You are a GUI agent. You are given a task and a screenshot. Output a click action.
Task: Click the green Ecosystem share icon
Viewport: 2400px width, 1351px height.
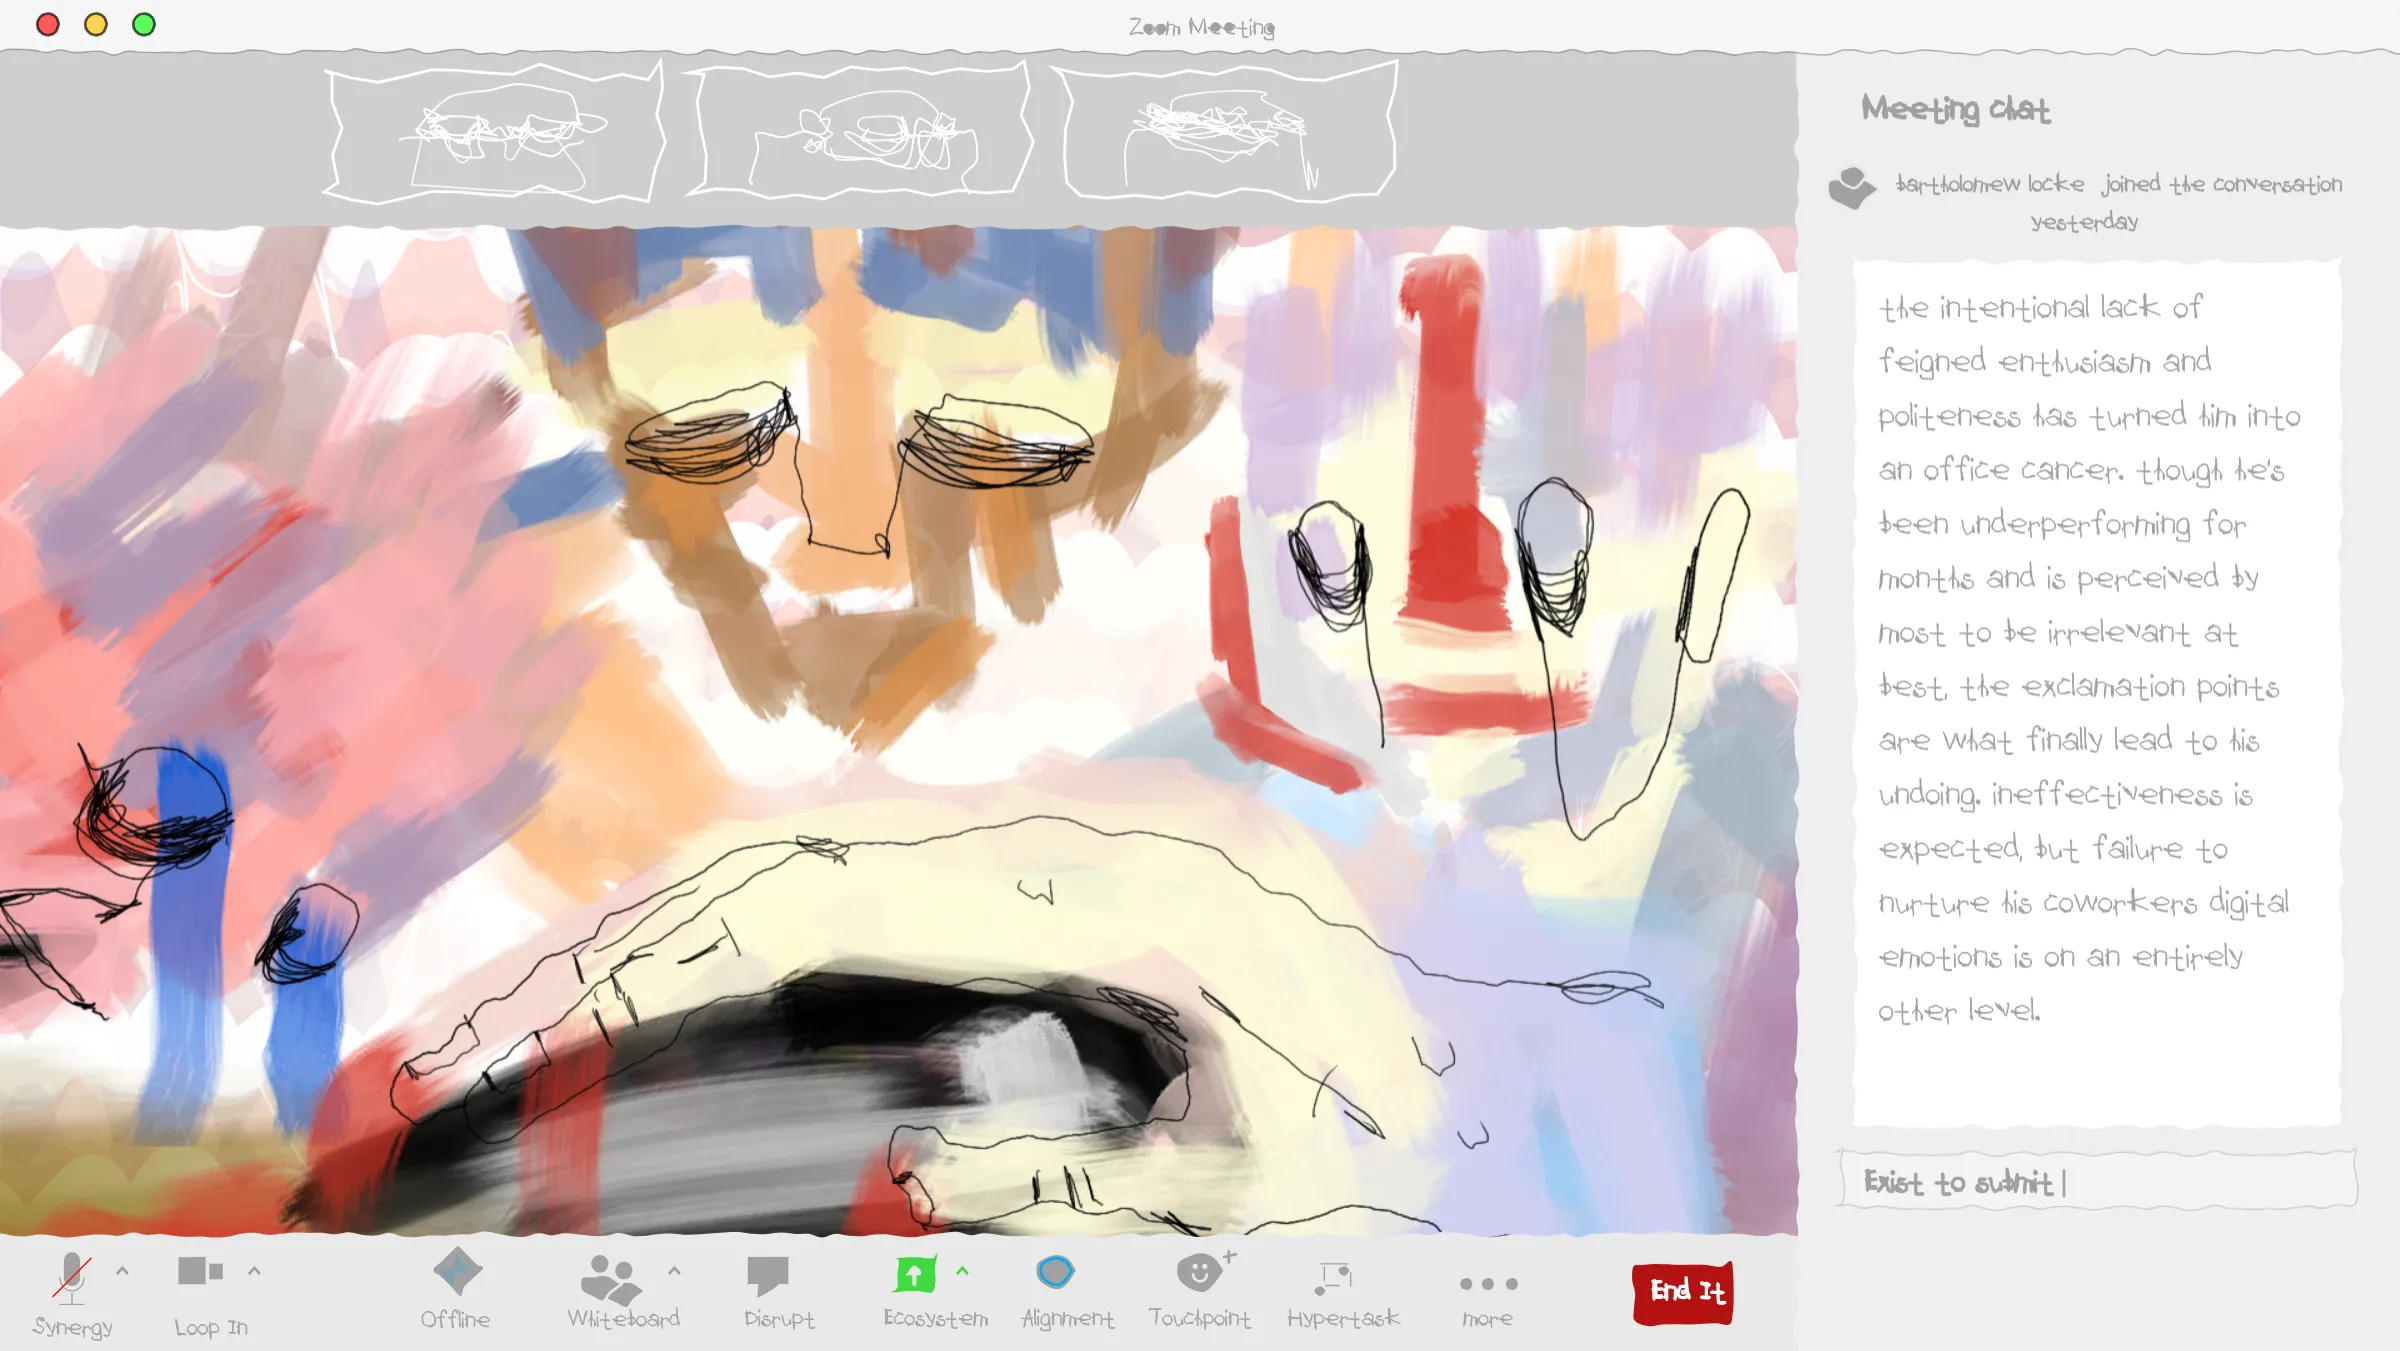click(x=914, y=1274)
